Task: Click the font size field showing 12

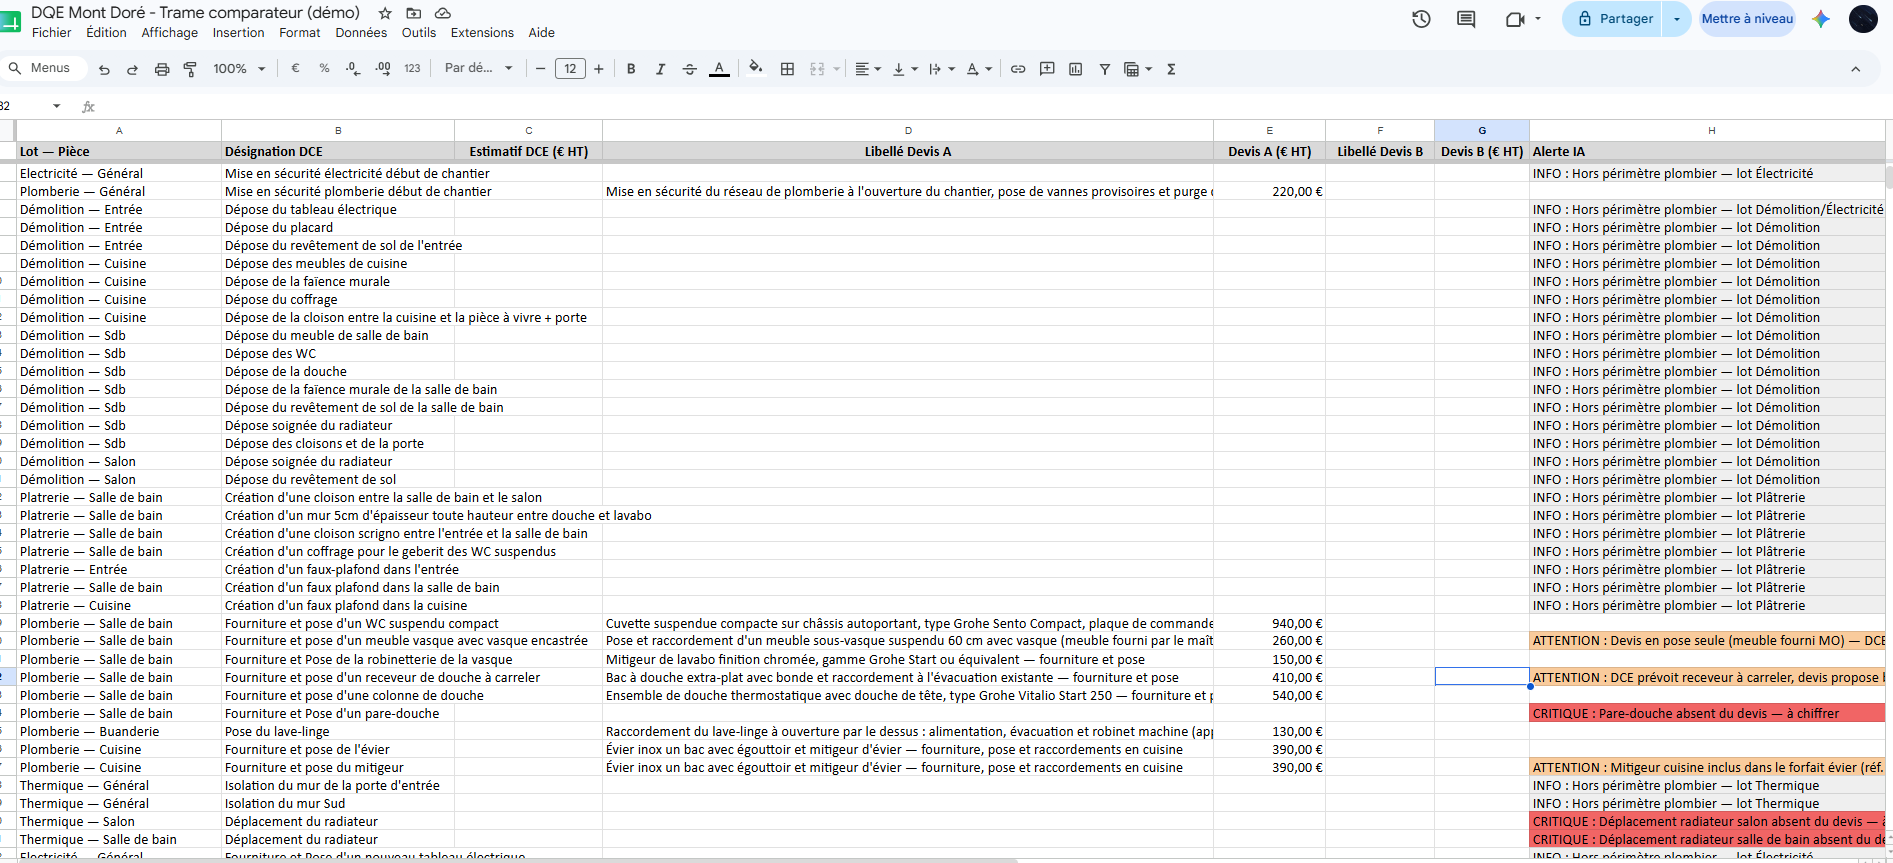Action: (x=570, y=69)
